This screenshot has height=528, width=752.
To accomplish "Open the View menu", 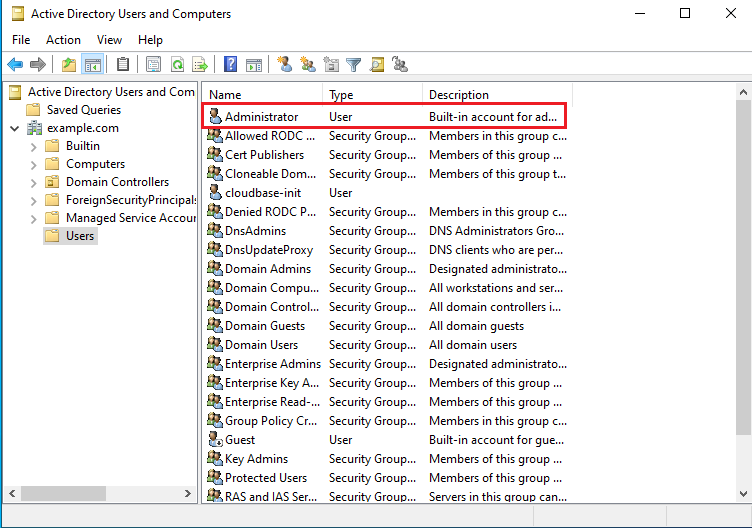I will [x=109, y=40].
